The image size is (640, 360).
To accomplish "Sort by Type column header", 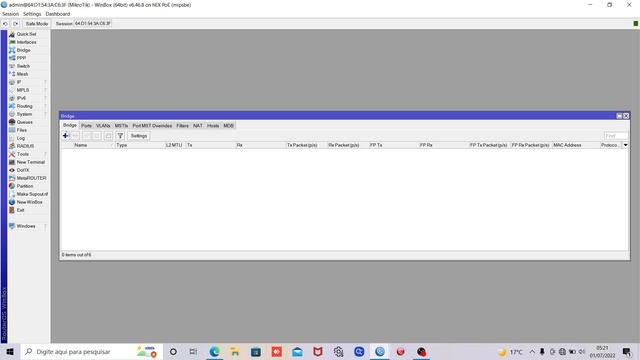I will [x=140, y=145].
